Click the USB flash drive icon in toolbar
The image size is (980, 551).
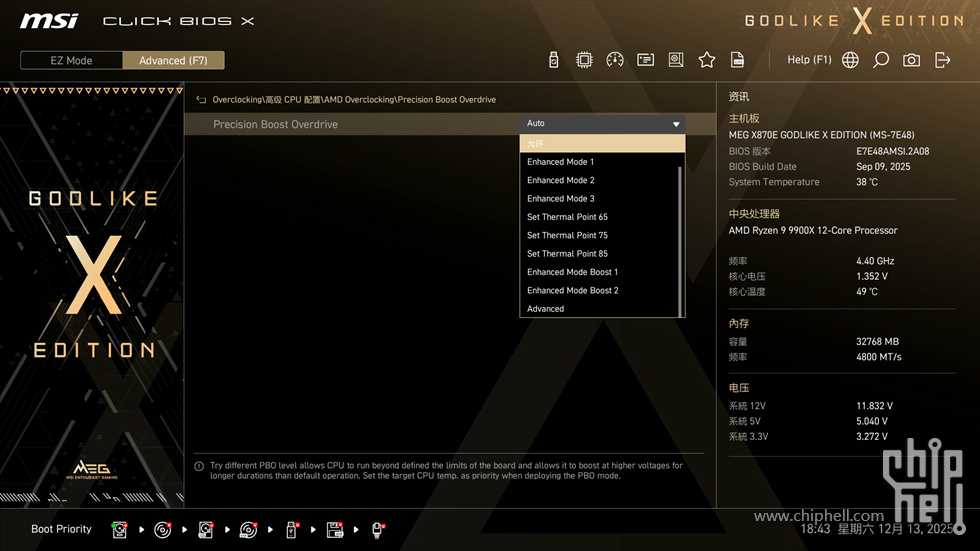tap(554, 60)
